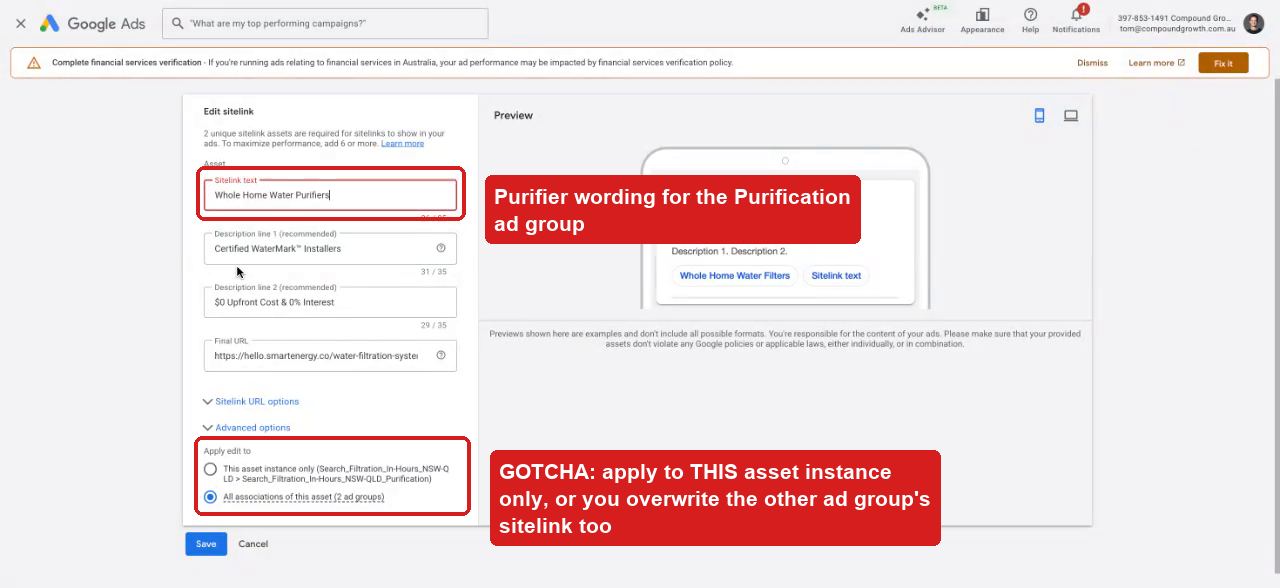This screenshot has width=1280, height=588.
Task: Focus the top performing campaigns search box
Action: 325,23
